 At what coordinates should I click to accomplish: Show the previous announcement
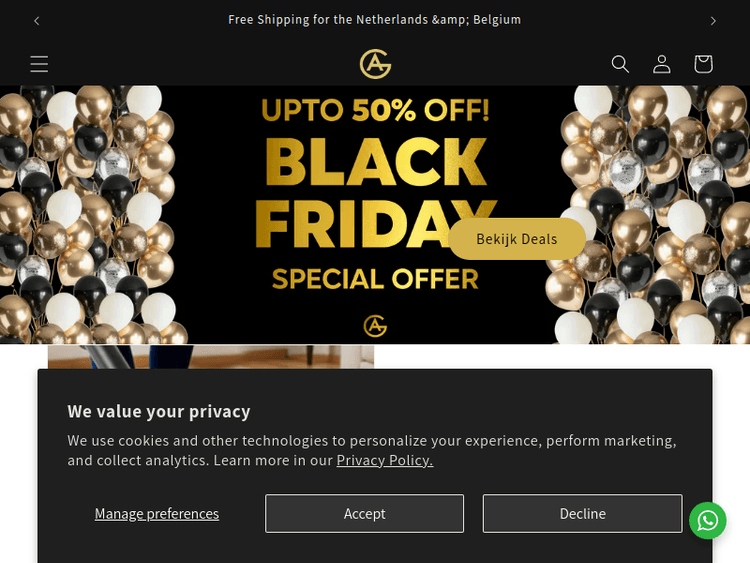(37, 21)
